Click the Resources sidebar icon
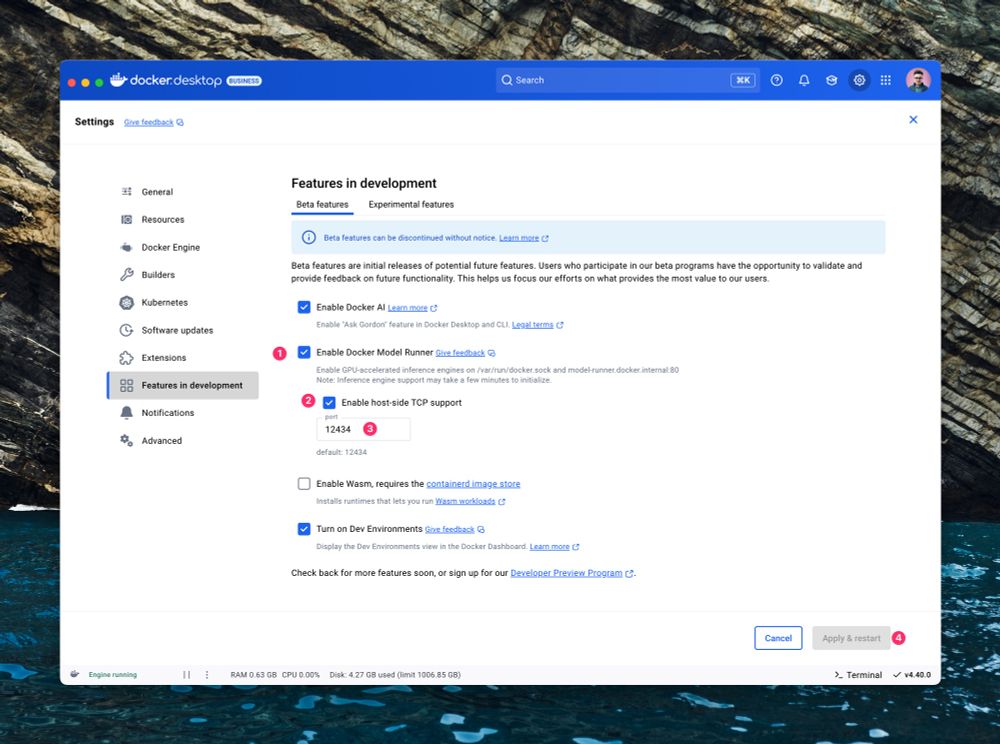 (127, 219)
